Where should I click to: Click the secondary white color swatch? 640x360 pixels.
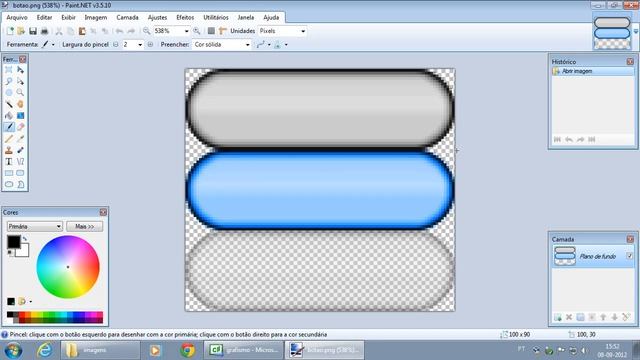24,251
